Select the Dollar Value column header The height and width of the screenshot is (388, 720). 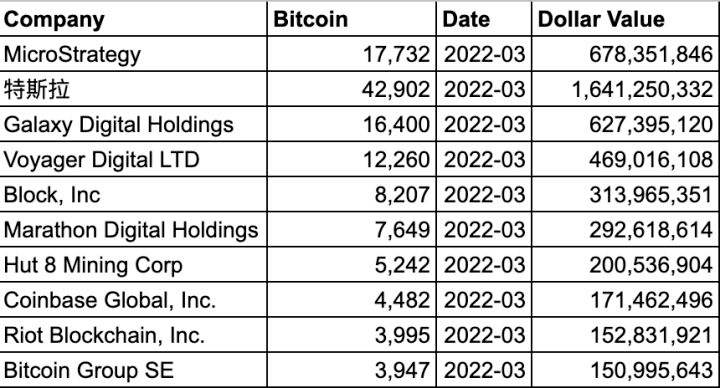click(x=625, y=18)
